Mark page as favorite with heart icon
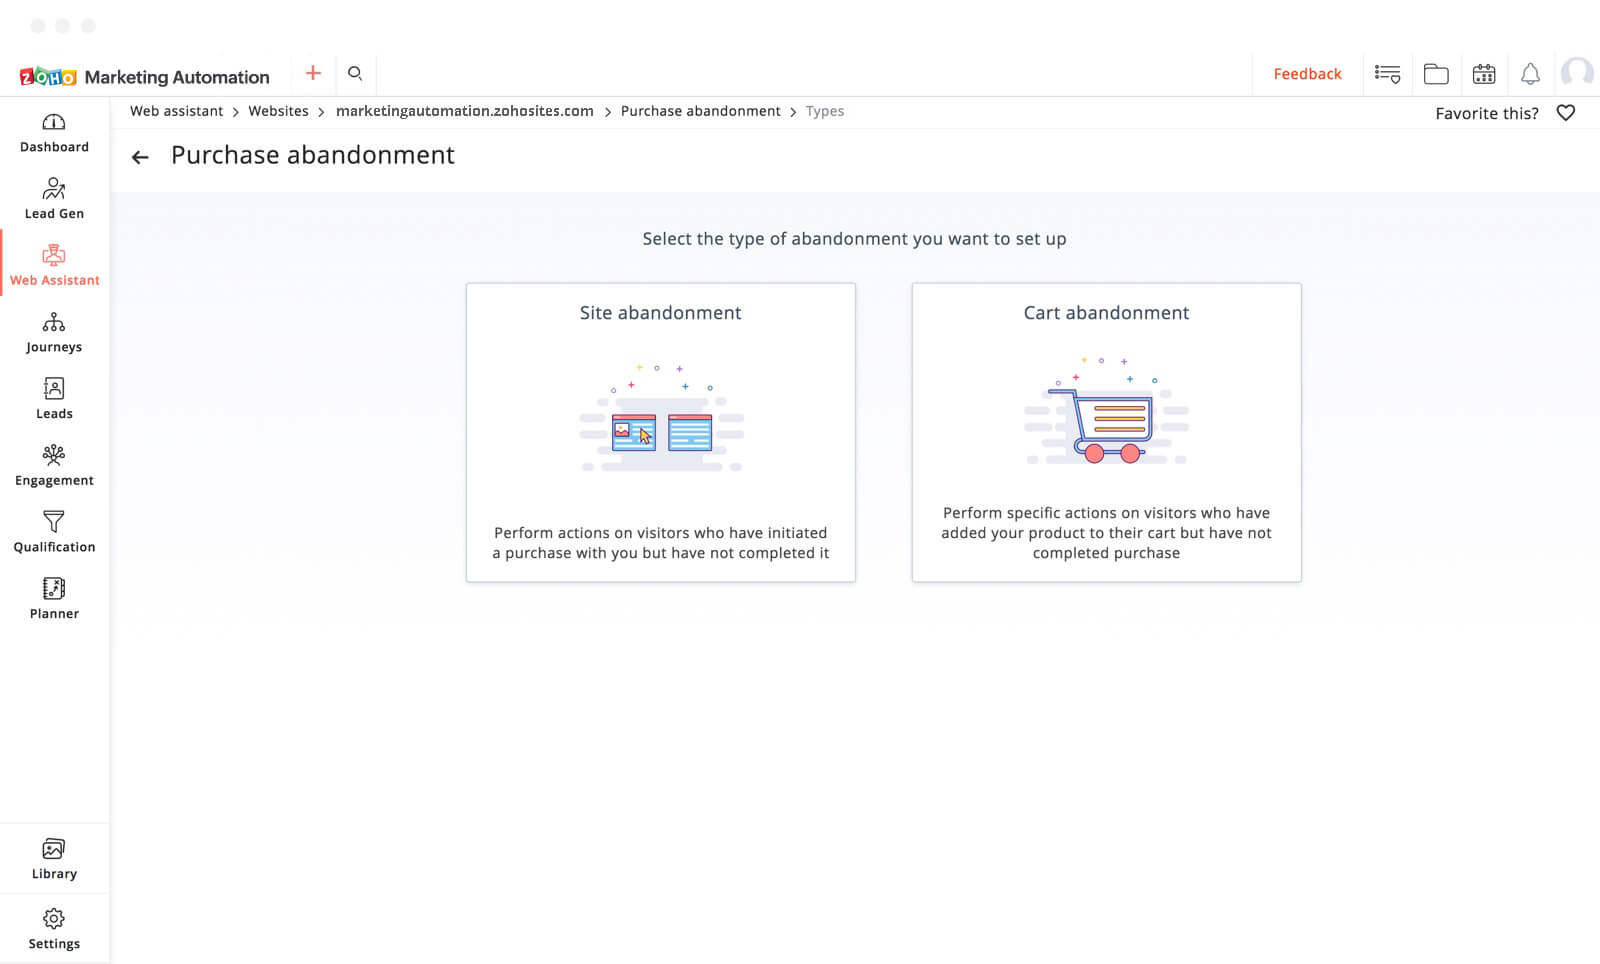The height and width of the screenshot is (964, 1600). point(1566,113)
